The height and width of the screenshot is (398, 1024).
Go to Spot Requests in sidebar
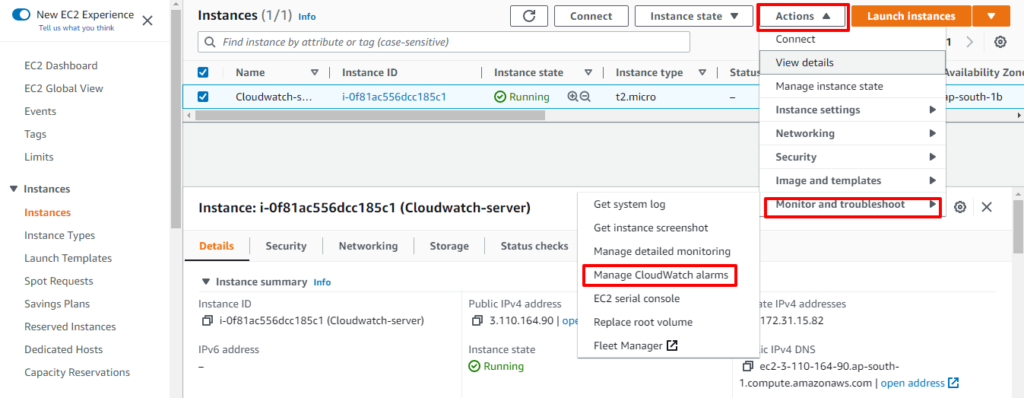point(59,281)
